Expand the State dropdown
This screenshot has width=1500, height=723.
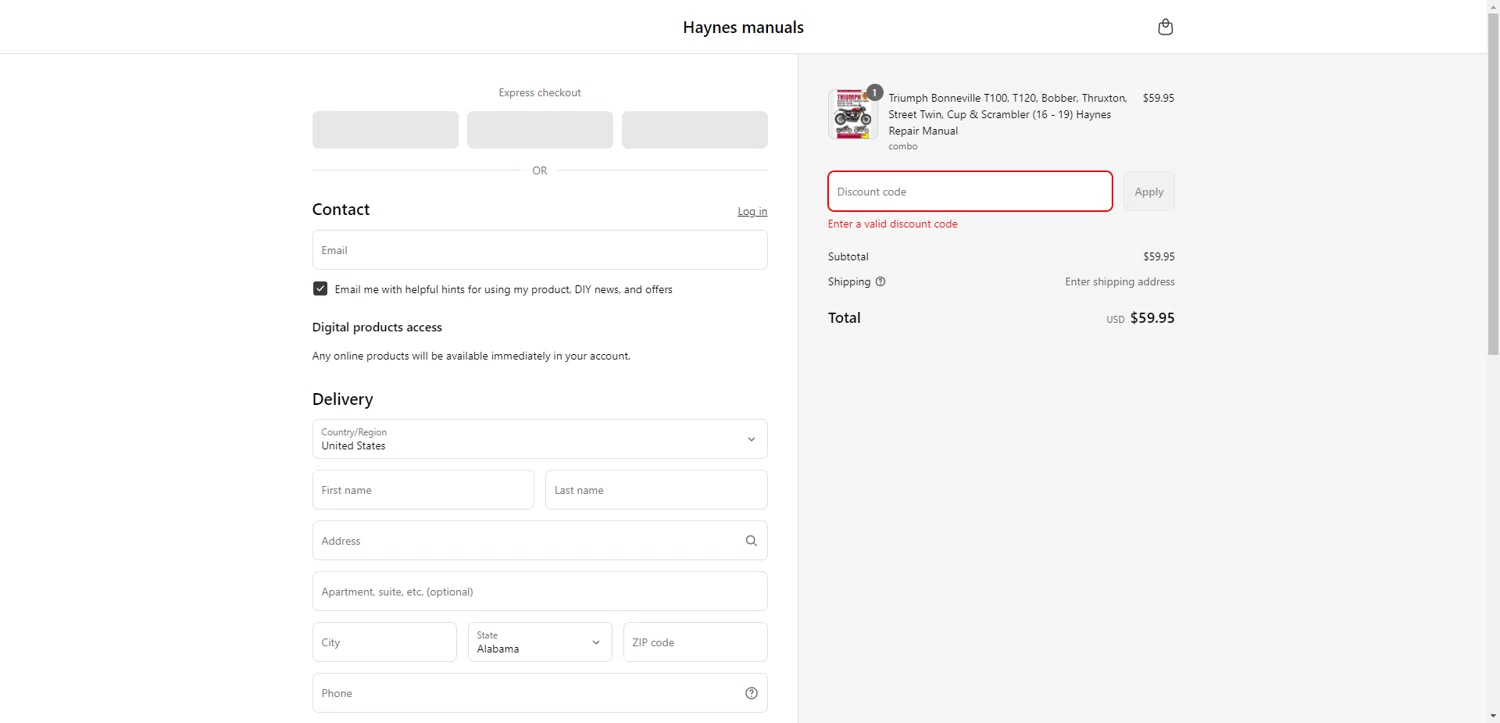[x=540, y=642]
